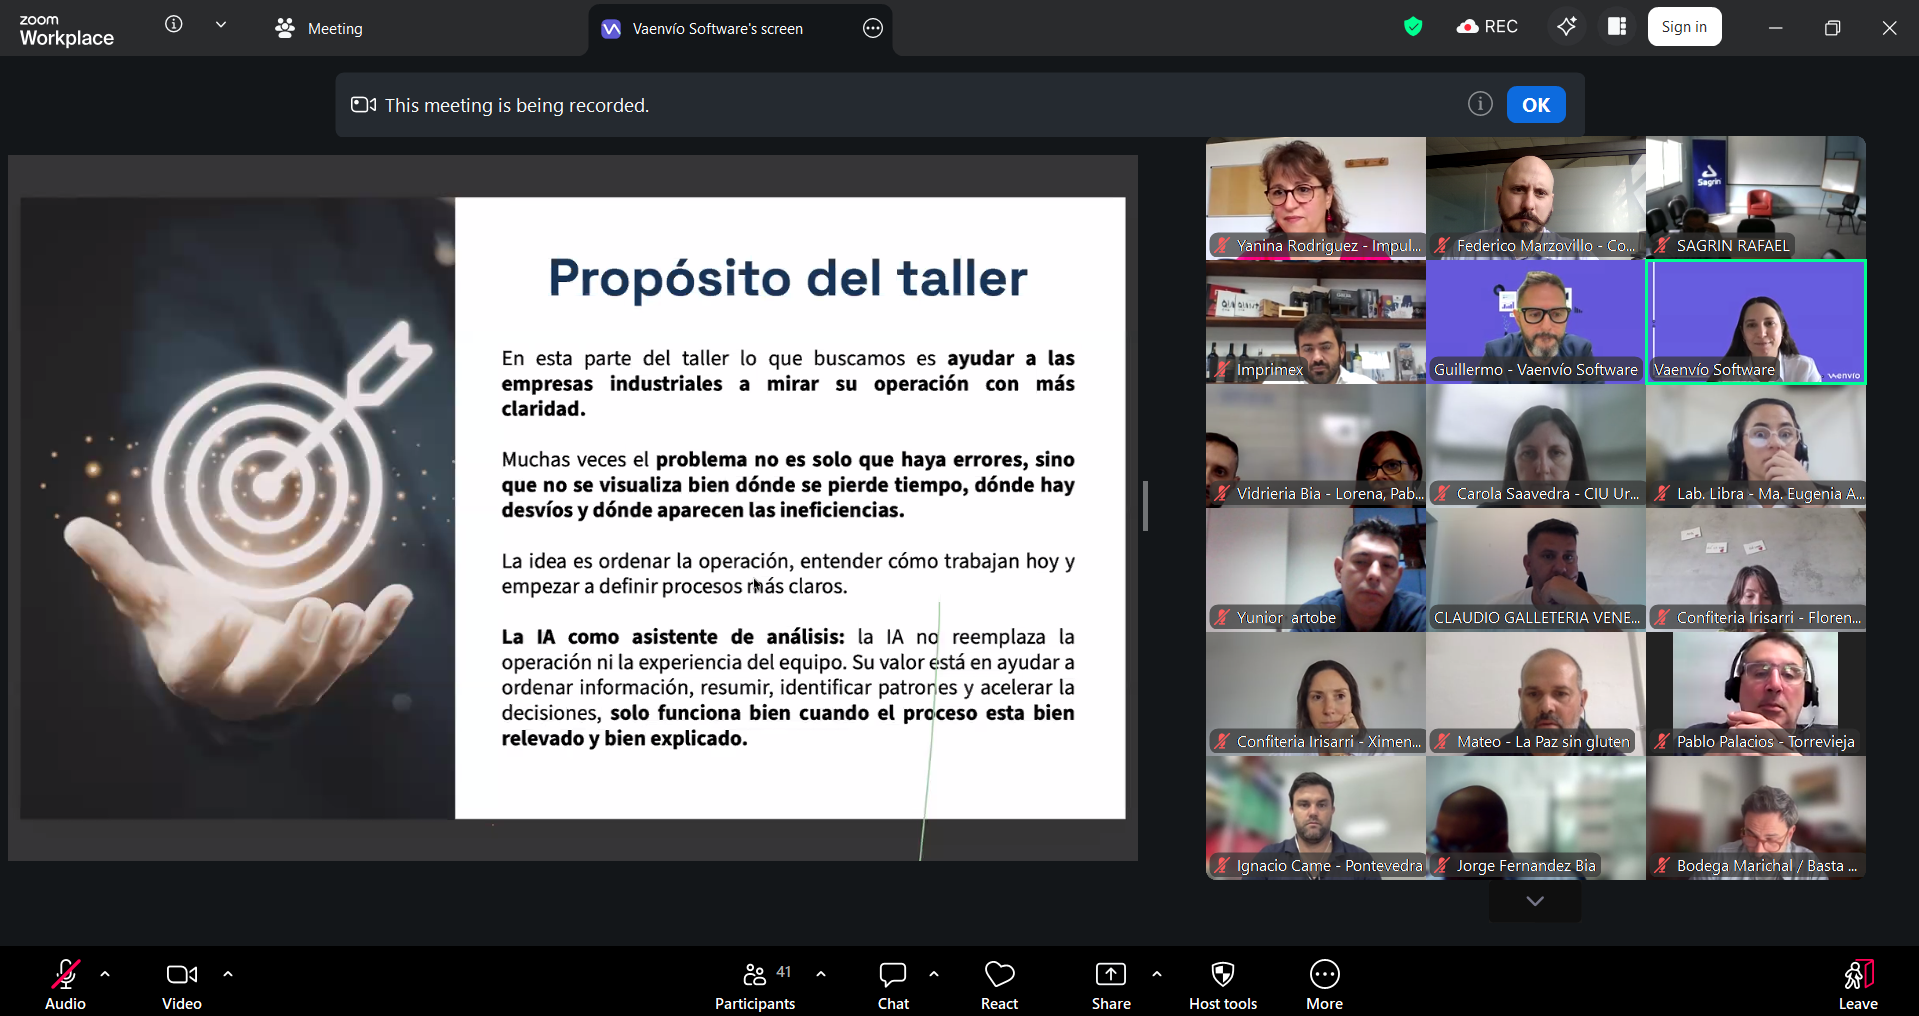The image size is (1919, 1016).
Task: Toggle the Video camera on
Action: (182, 985)
